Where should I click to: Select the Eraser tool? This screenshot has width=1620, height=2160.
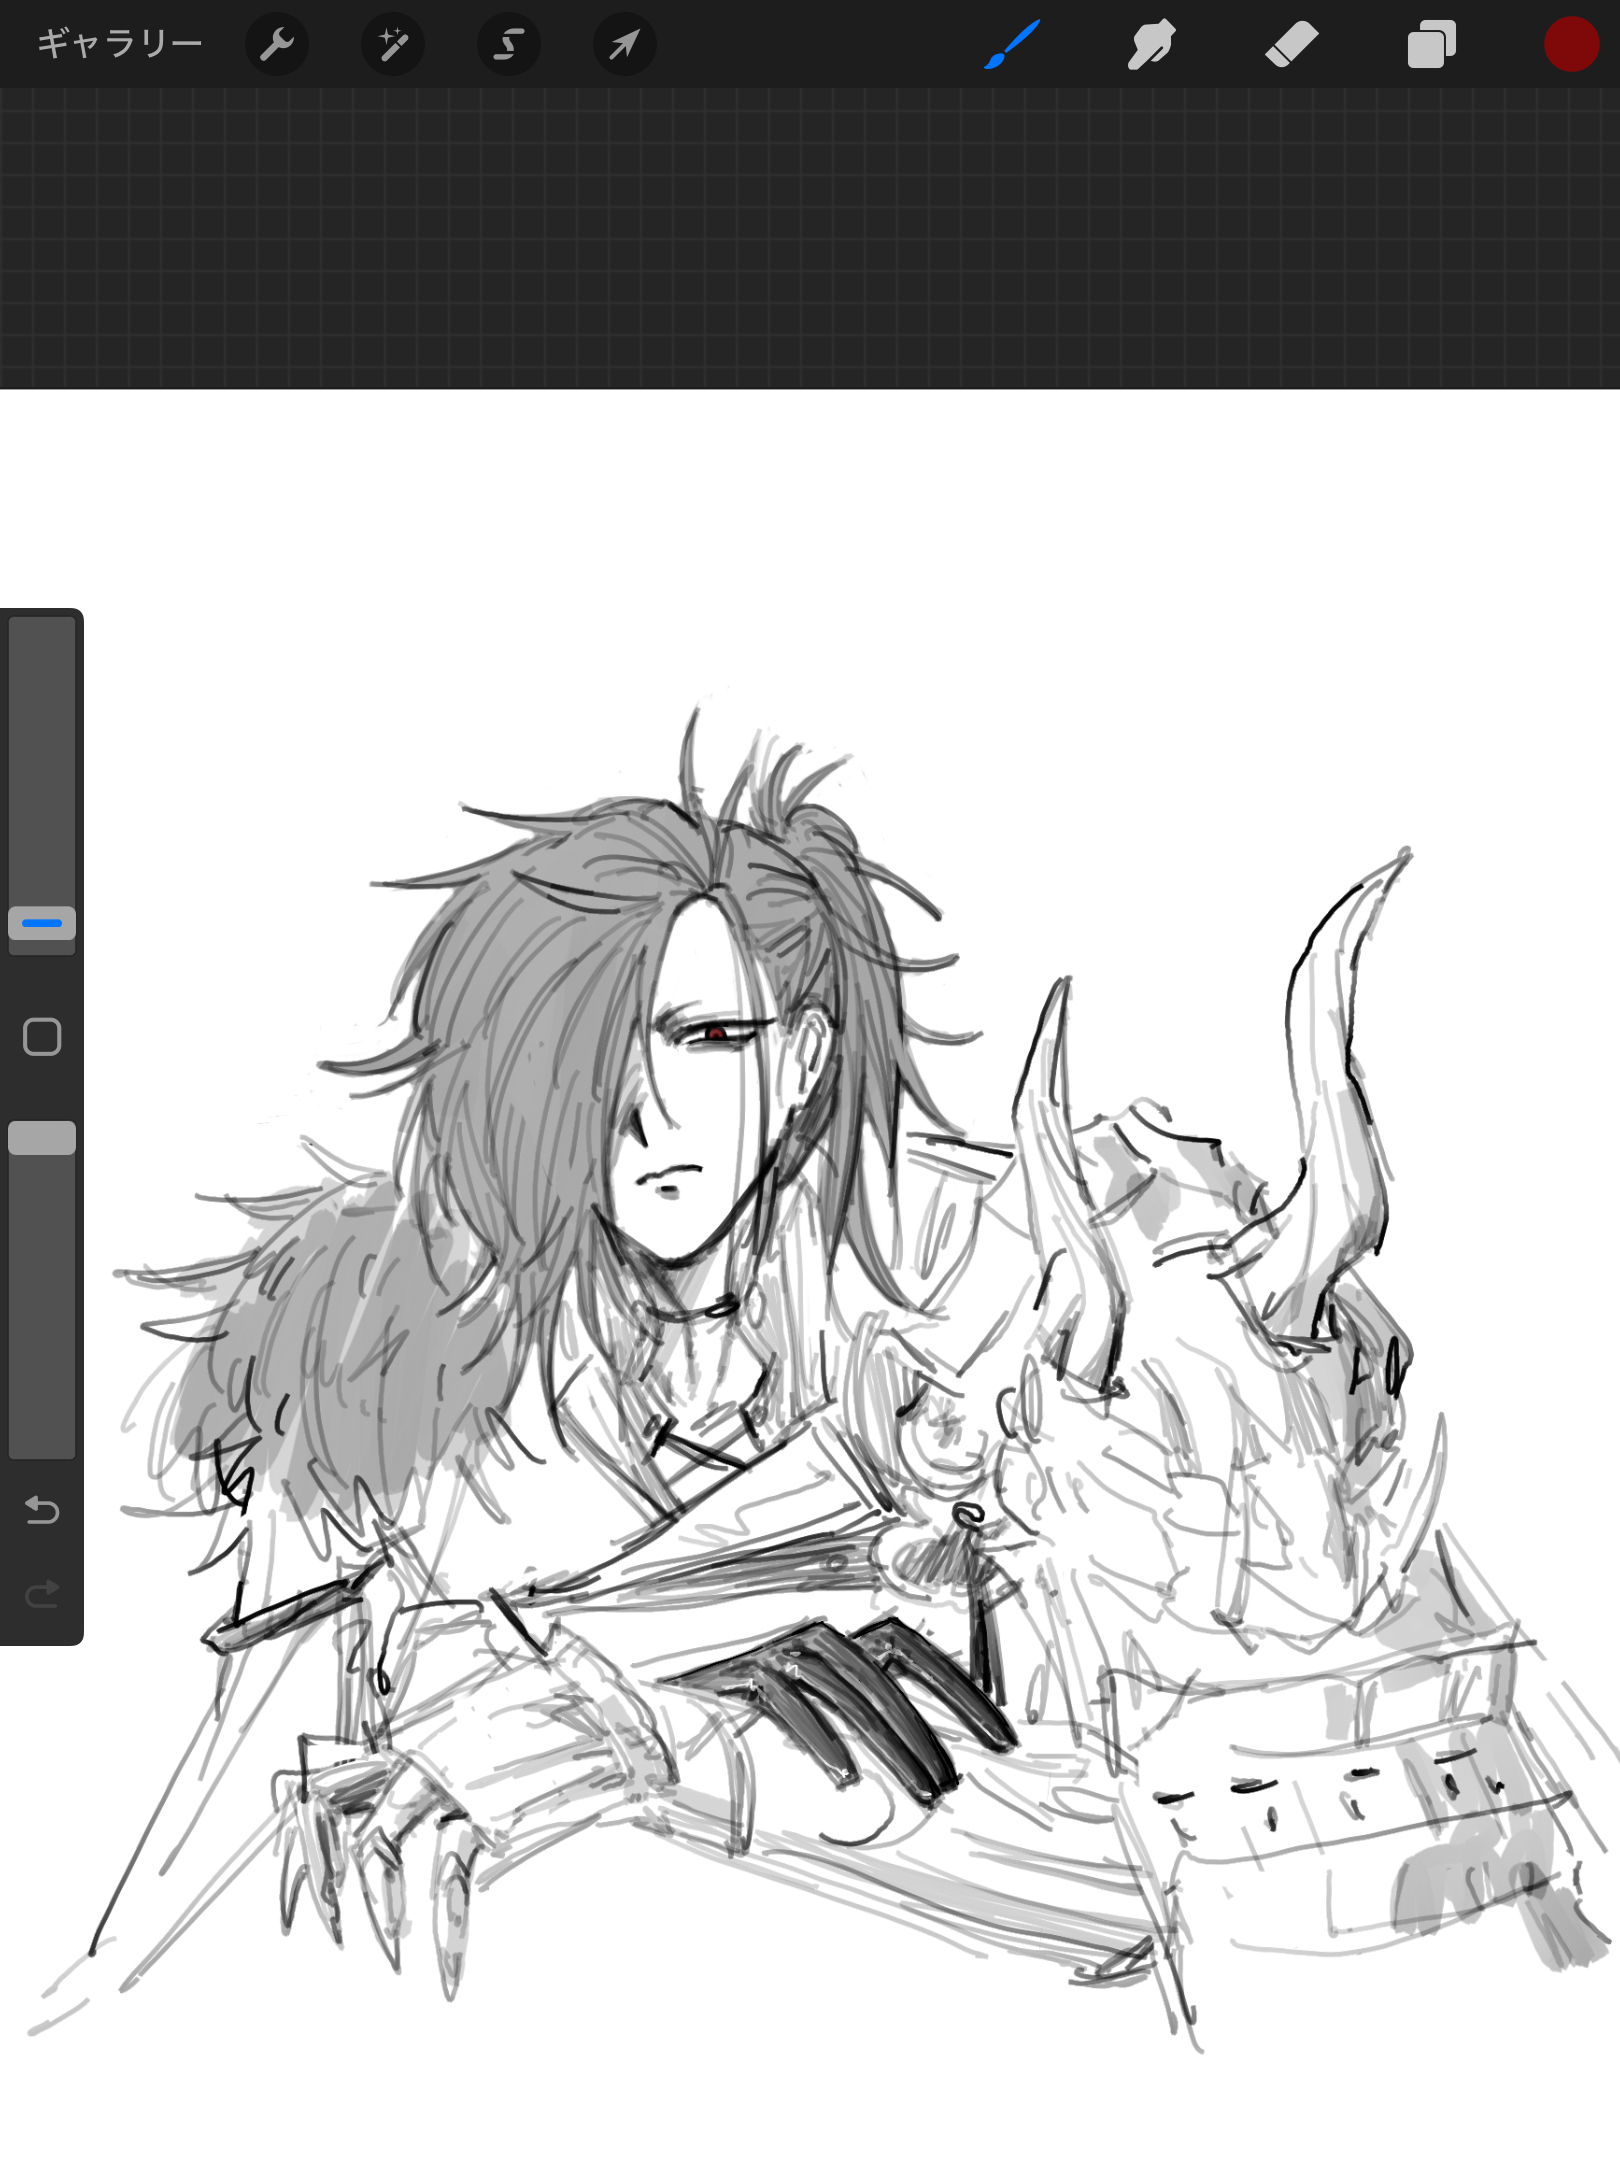1291,44
